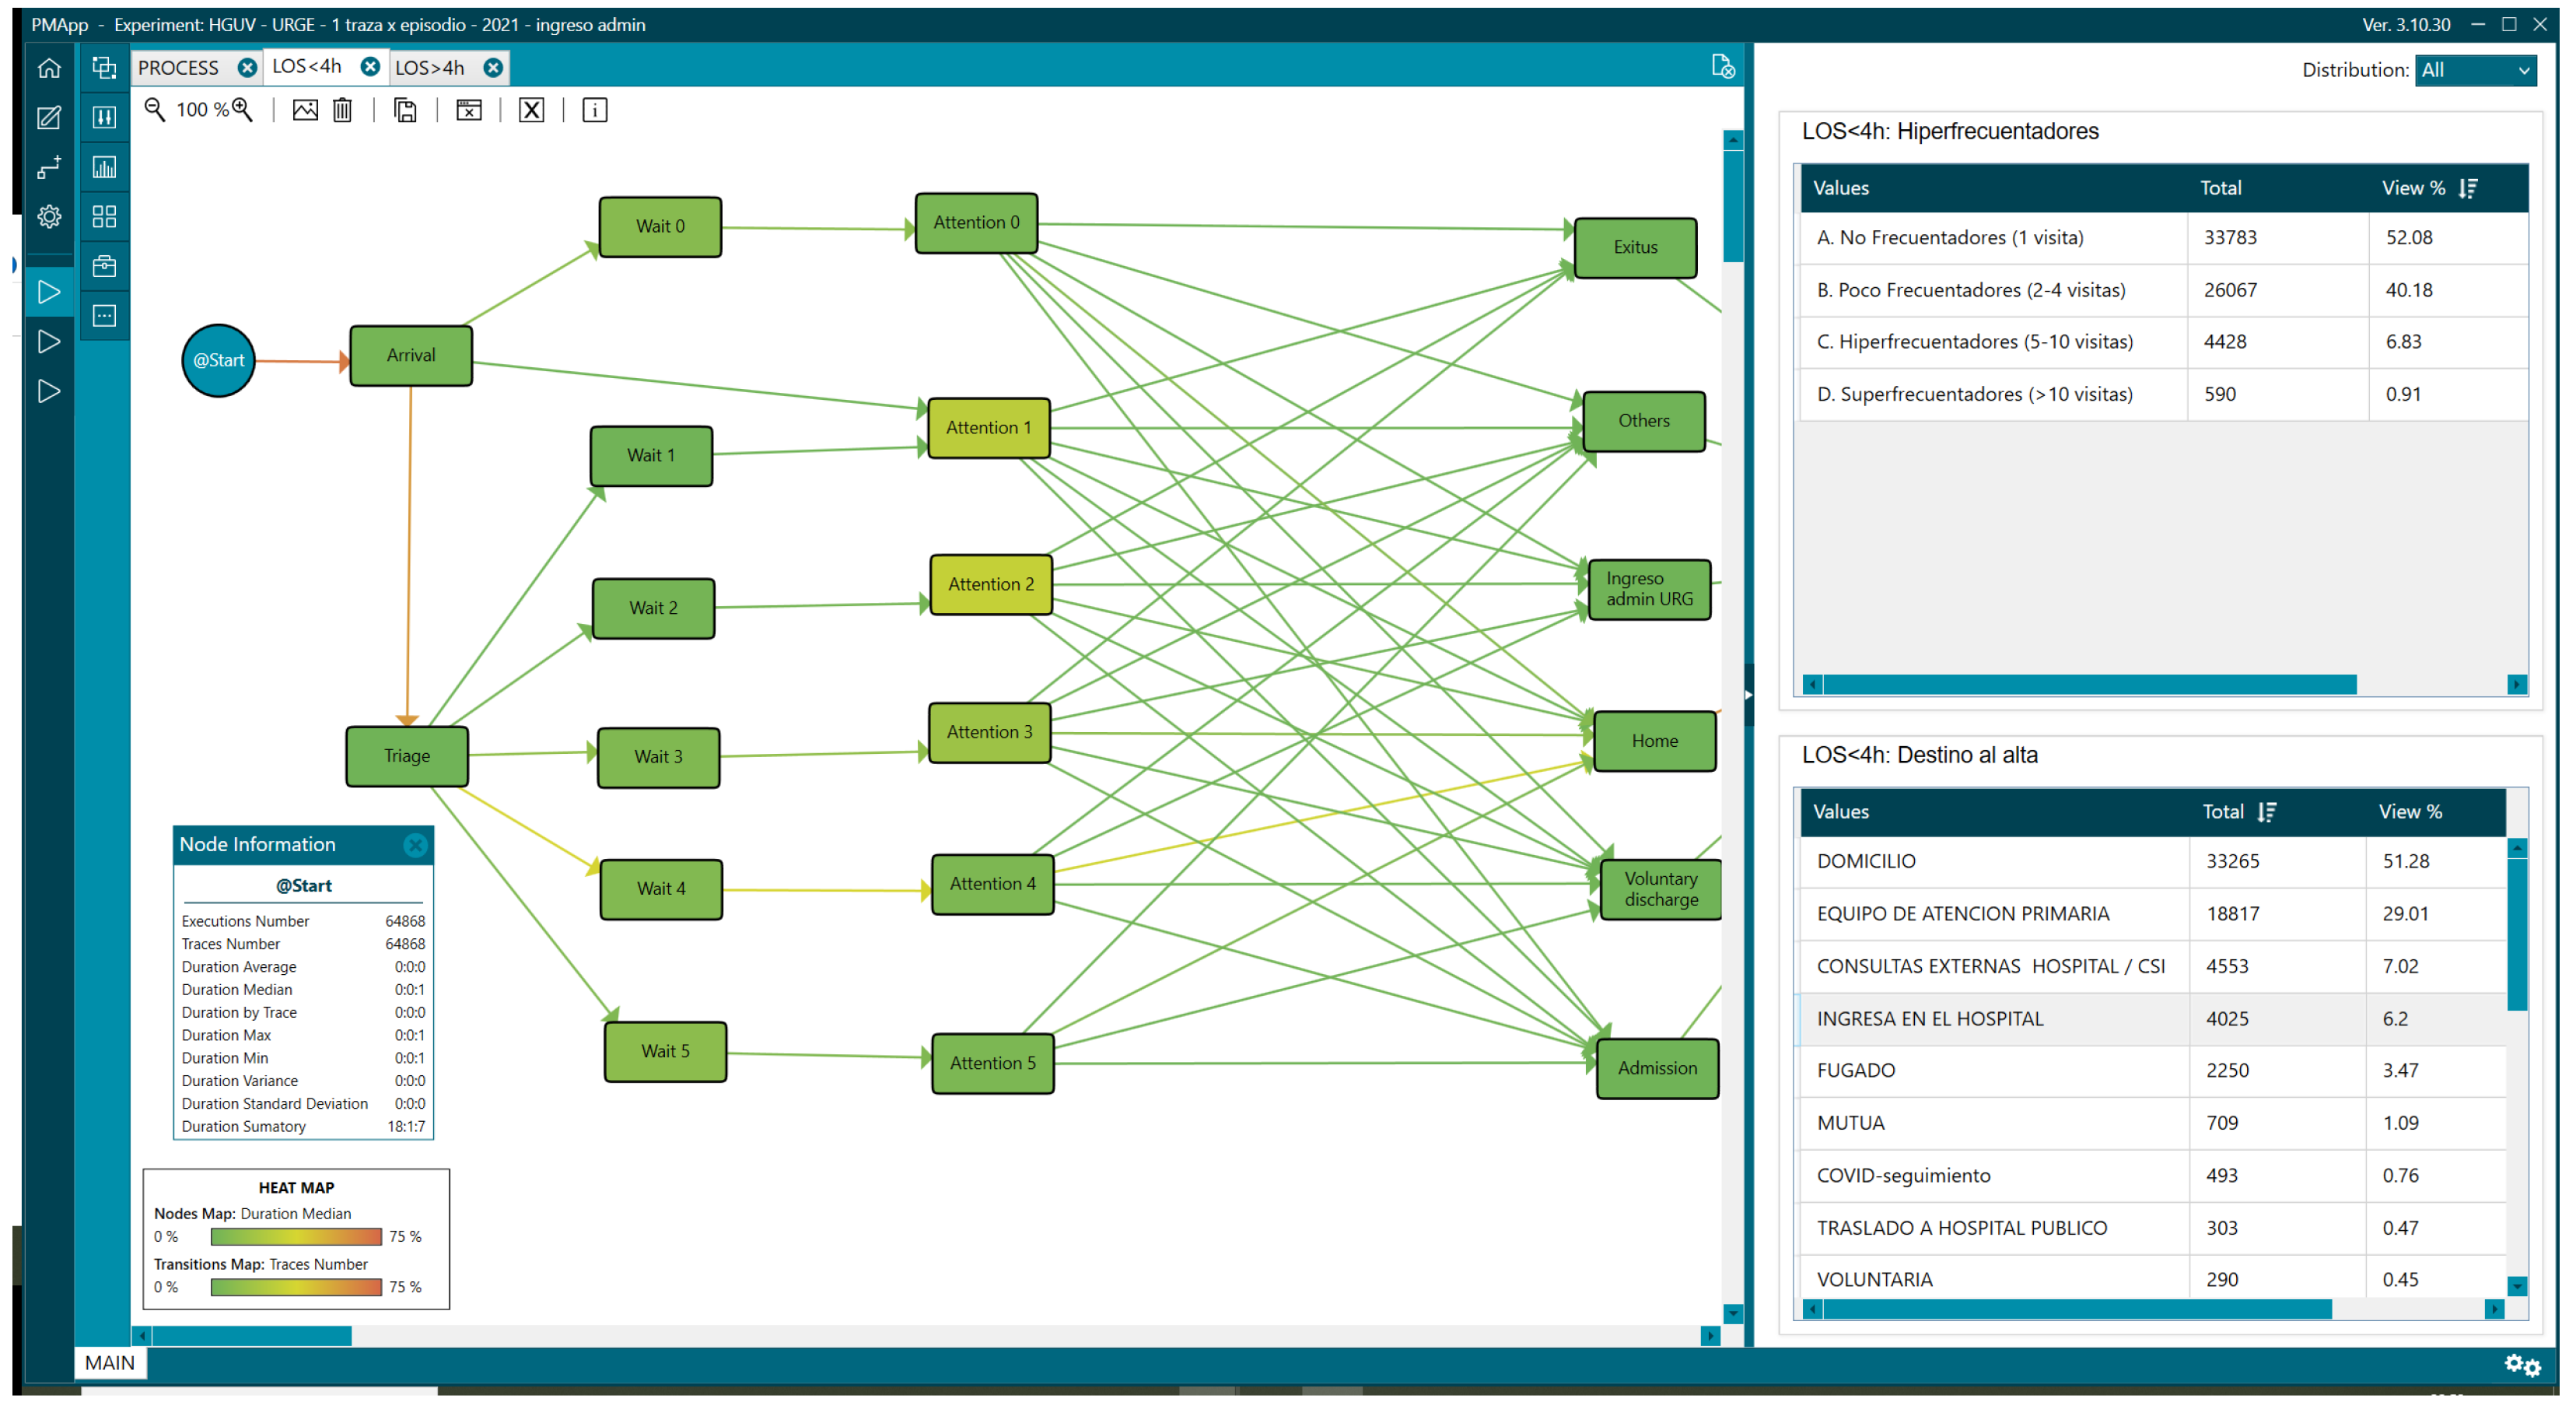The height and width of the screenshot is (1409, 2576).
Task: Select the INGRESA EN EL HOSPITAL row
Action: coord(1930,1018)
